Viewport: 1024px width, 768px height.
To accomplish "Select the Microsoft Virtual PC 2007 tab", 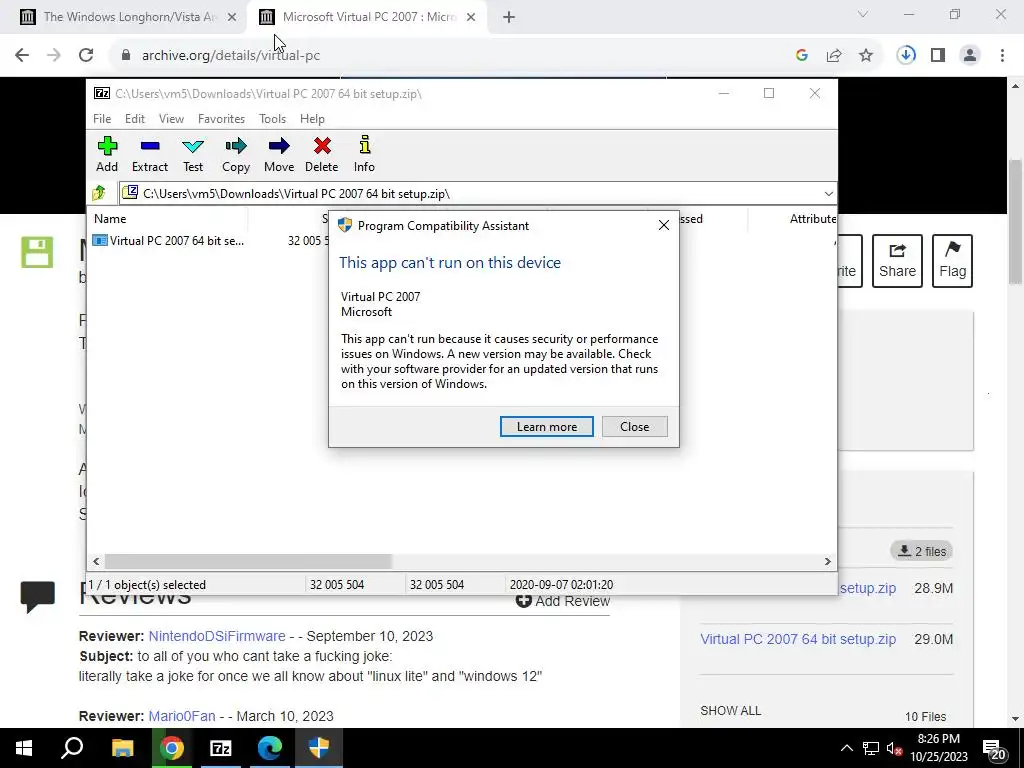I will pyautogui.click(x=366, y=17).
